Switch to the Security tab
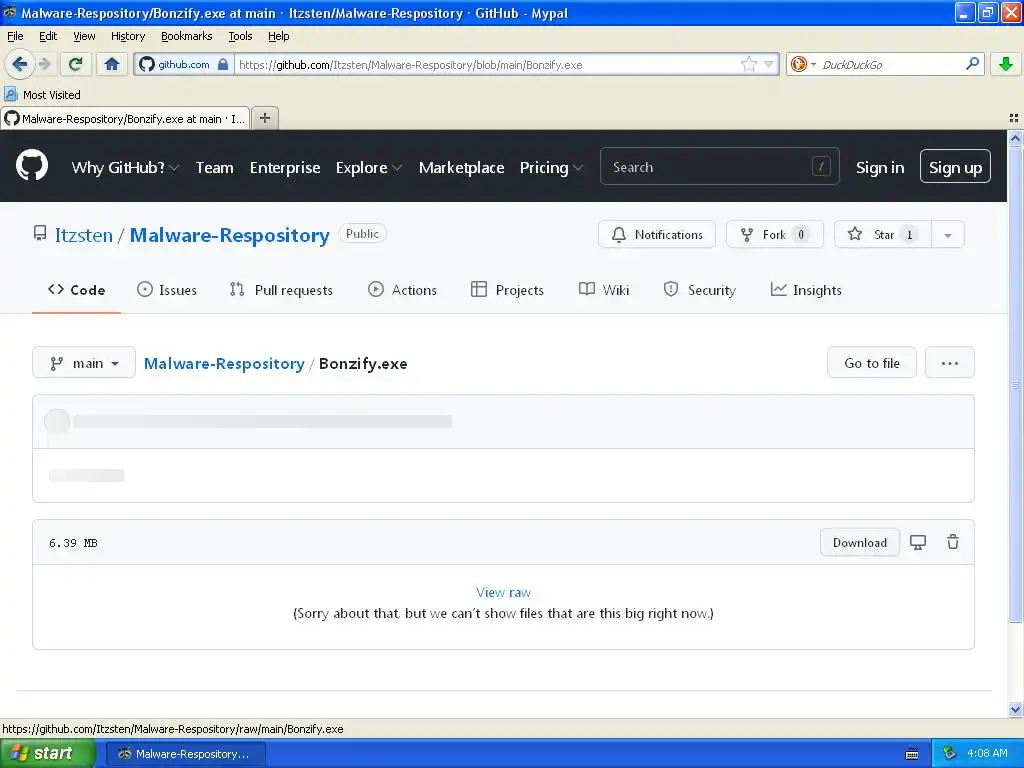 pyautogui.click(x=699, y=290)
